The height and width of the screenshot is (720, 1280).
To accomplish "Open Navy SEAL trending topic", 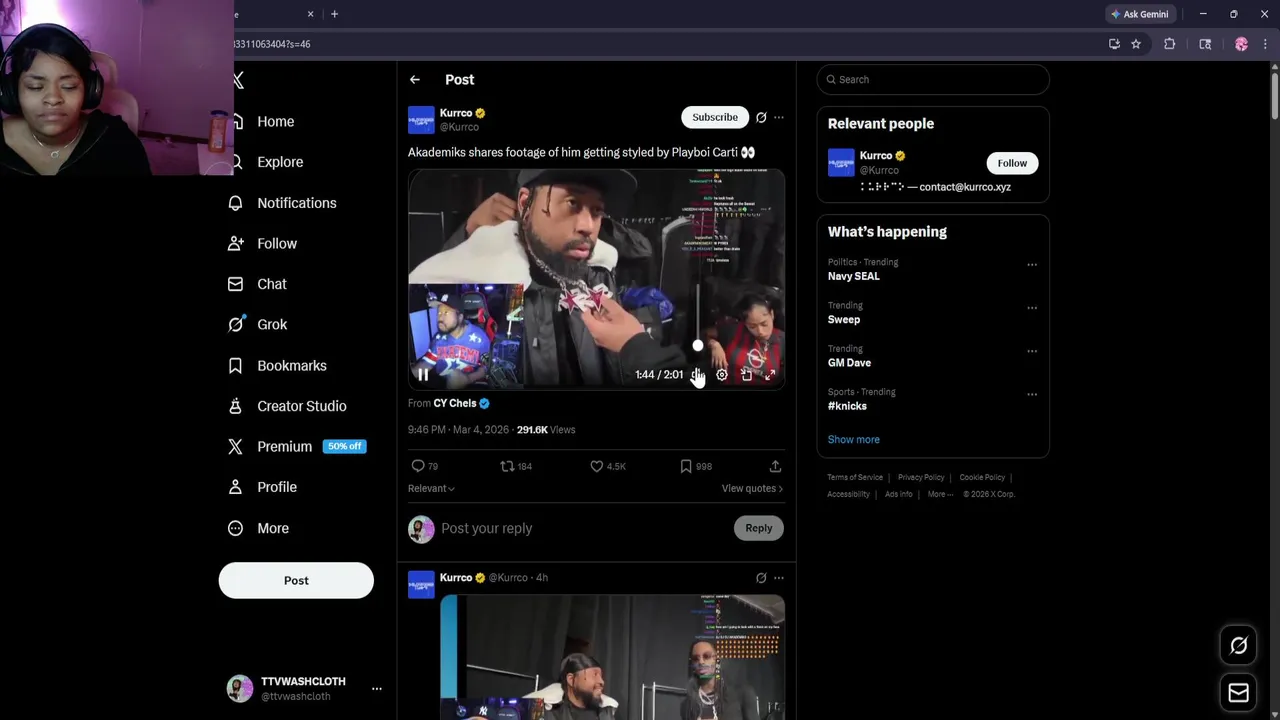I will point(854,276).
